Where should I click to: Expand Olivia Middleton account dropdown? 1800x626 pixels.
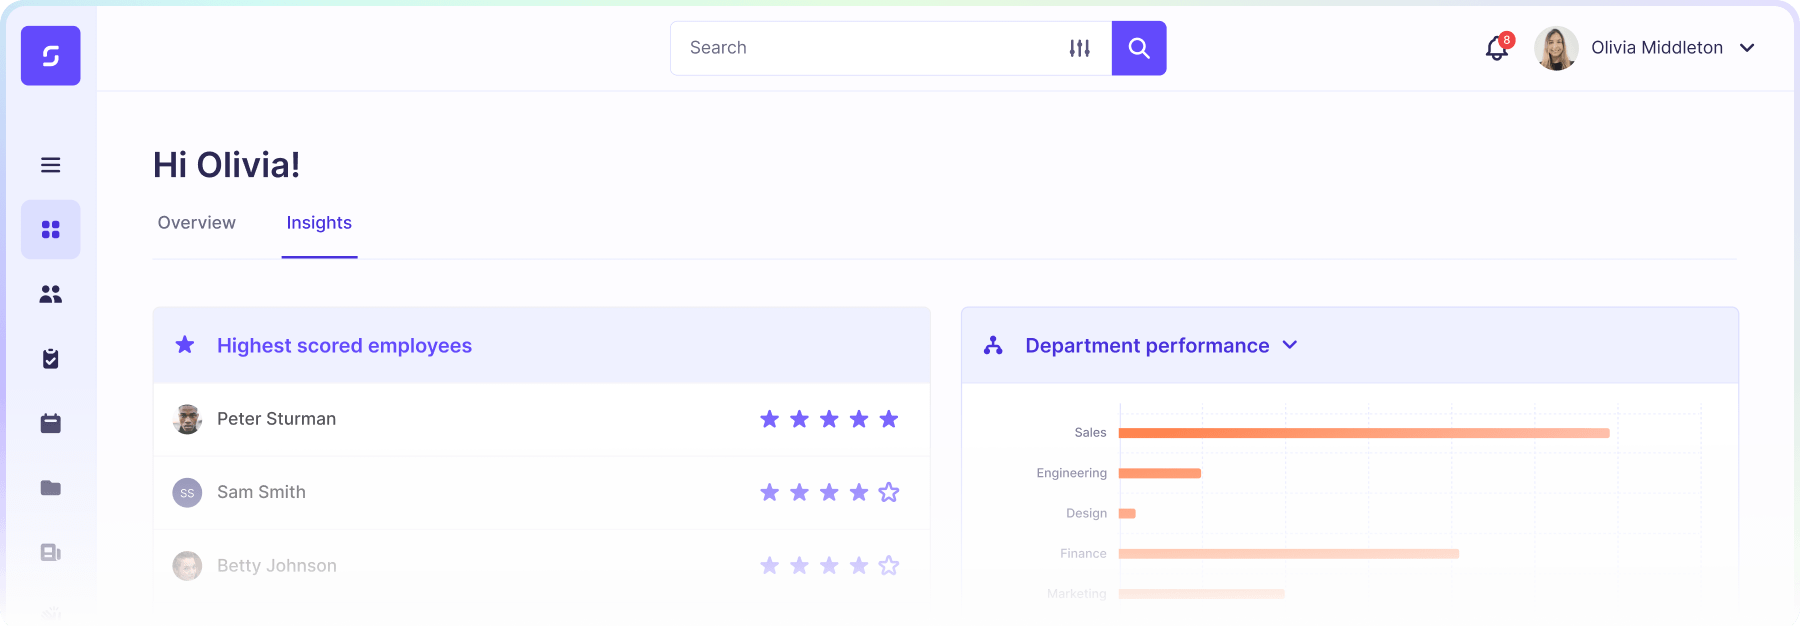point(1747,48)
